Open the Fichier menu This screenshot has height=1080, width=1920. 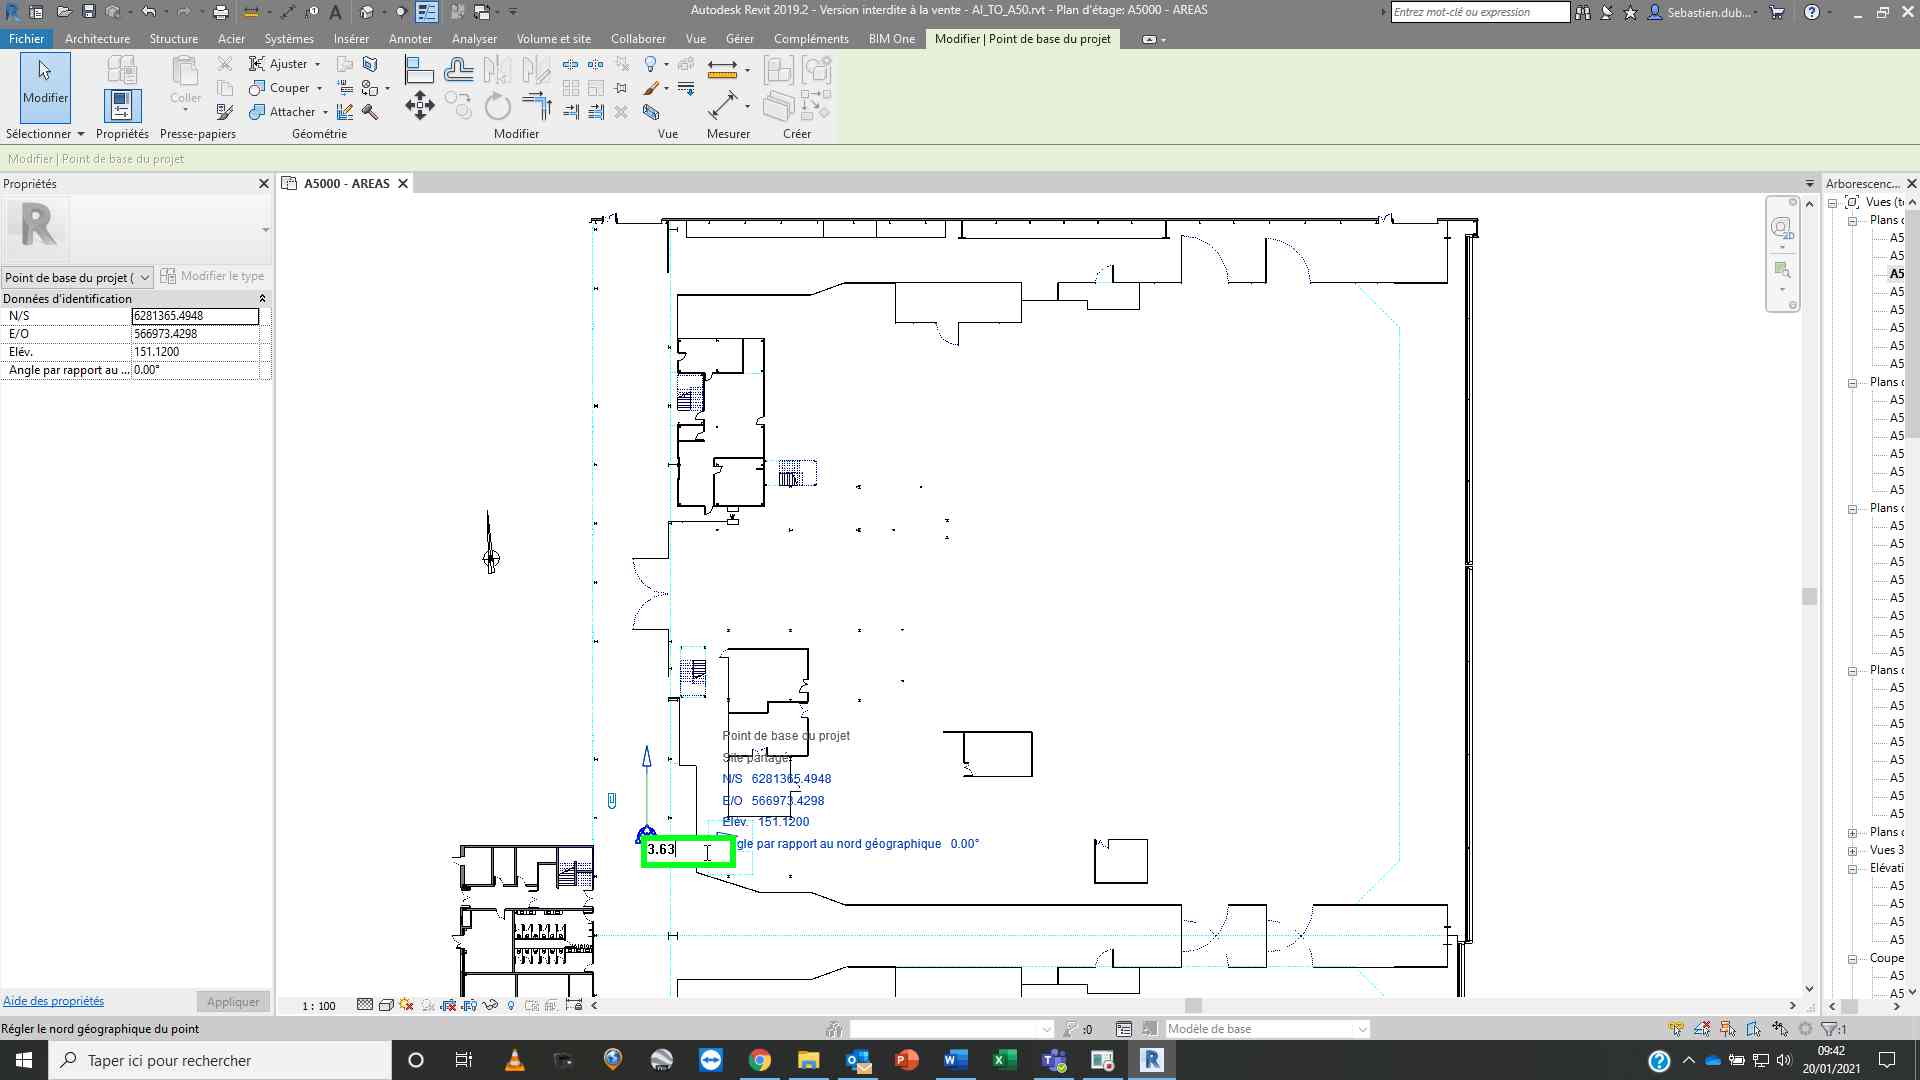(26, 39)
